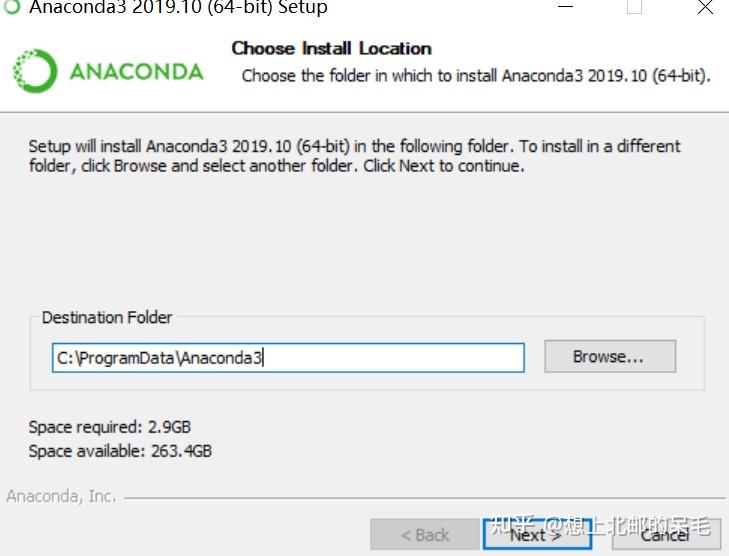Click the Anaconda icon in the title bar
The height and width of the screenshot is (556, 729).
tap(12, 7)
